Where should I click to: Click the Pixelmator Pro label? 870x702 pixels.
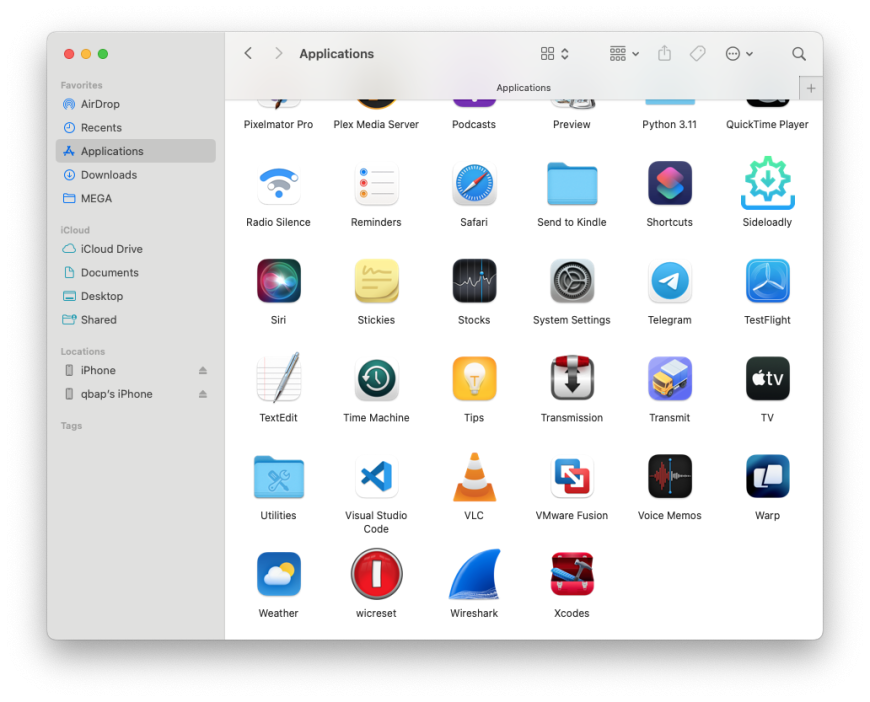click(279, 124)
